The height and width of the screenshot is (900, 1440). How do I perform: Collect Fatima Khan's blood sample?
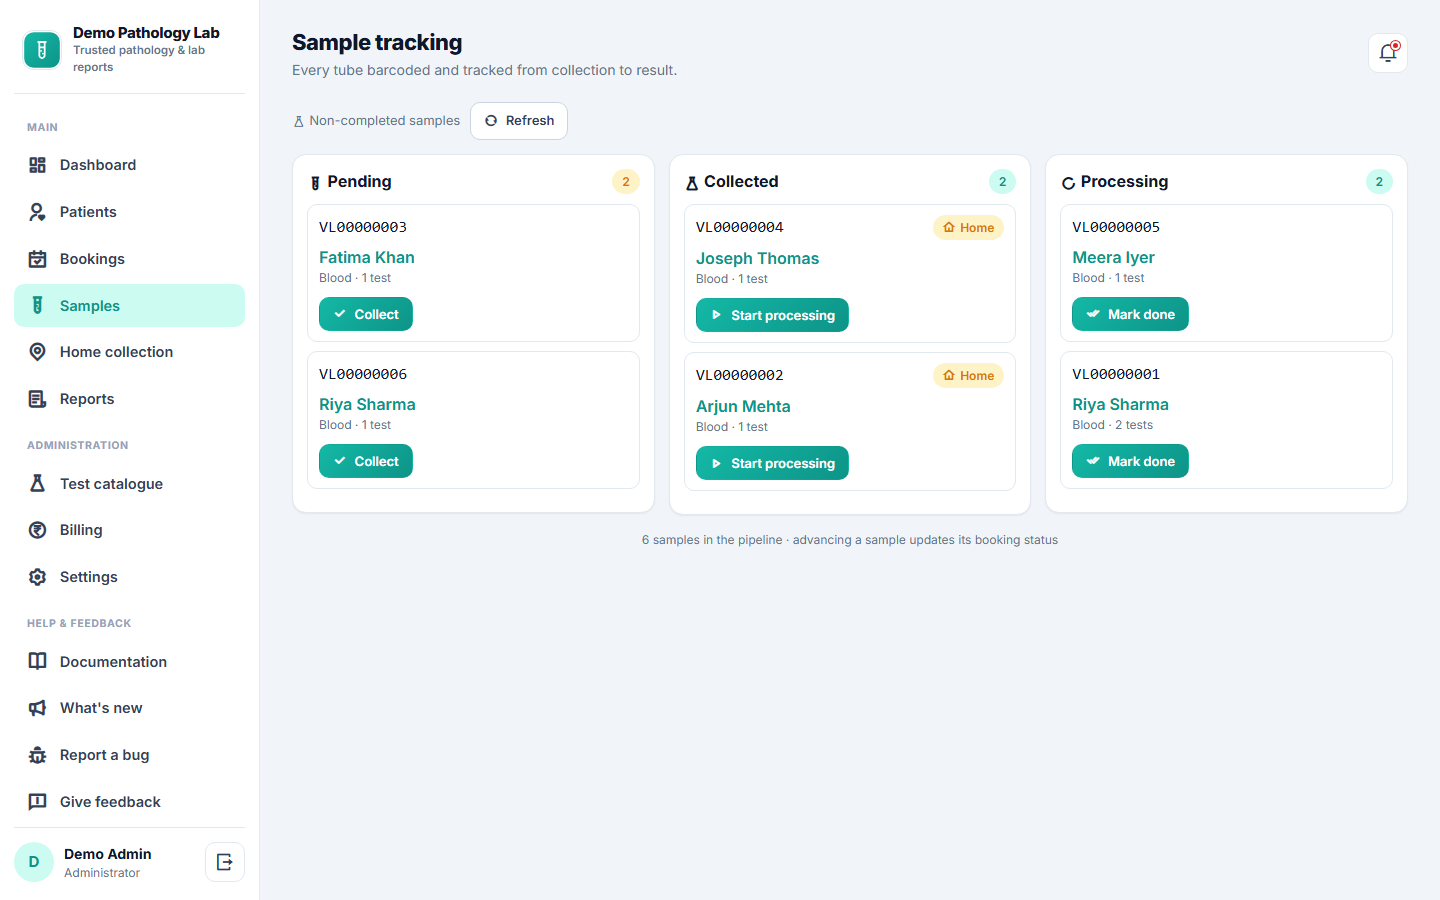[366, 314]
